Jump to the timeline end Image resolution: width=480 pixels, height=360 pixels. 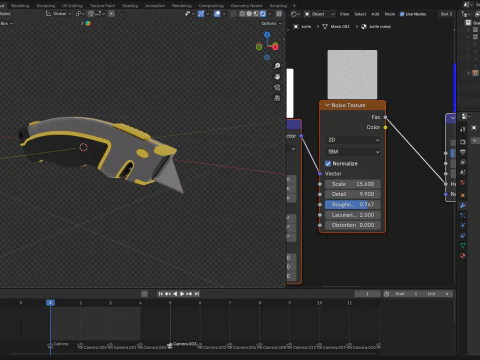(x=197, y=294)
